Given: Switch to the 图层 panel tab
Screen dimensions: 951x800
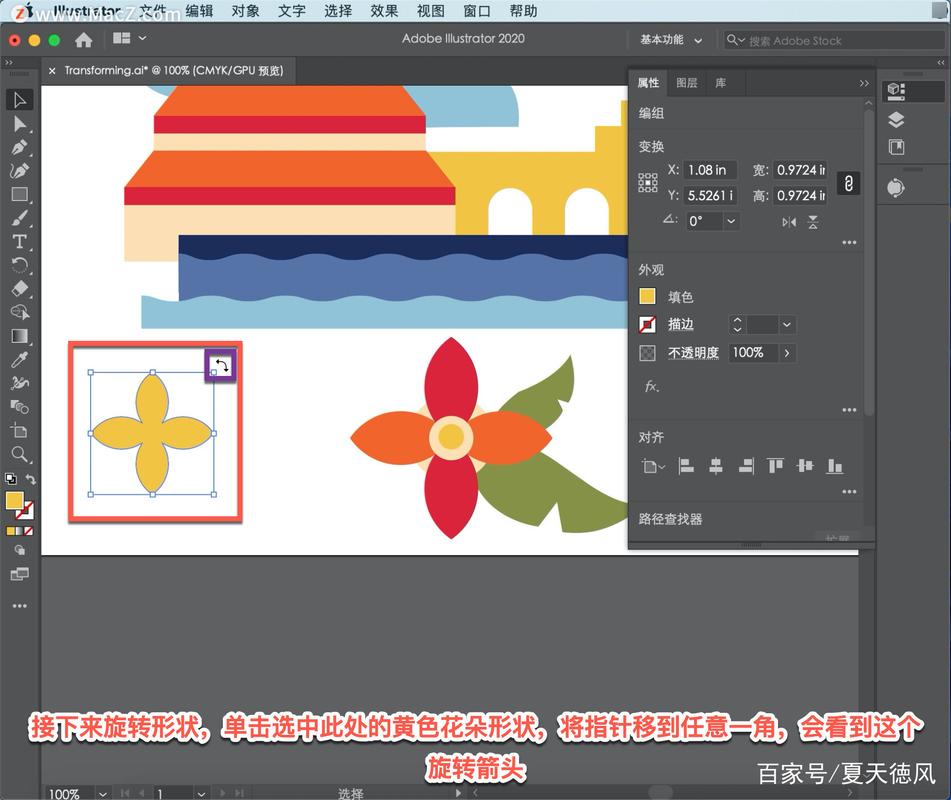Looking at the screenshot, I should tap(687, 83).
